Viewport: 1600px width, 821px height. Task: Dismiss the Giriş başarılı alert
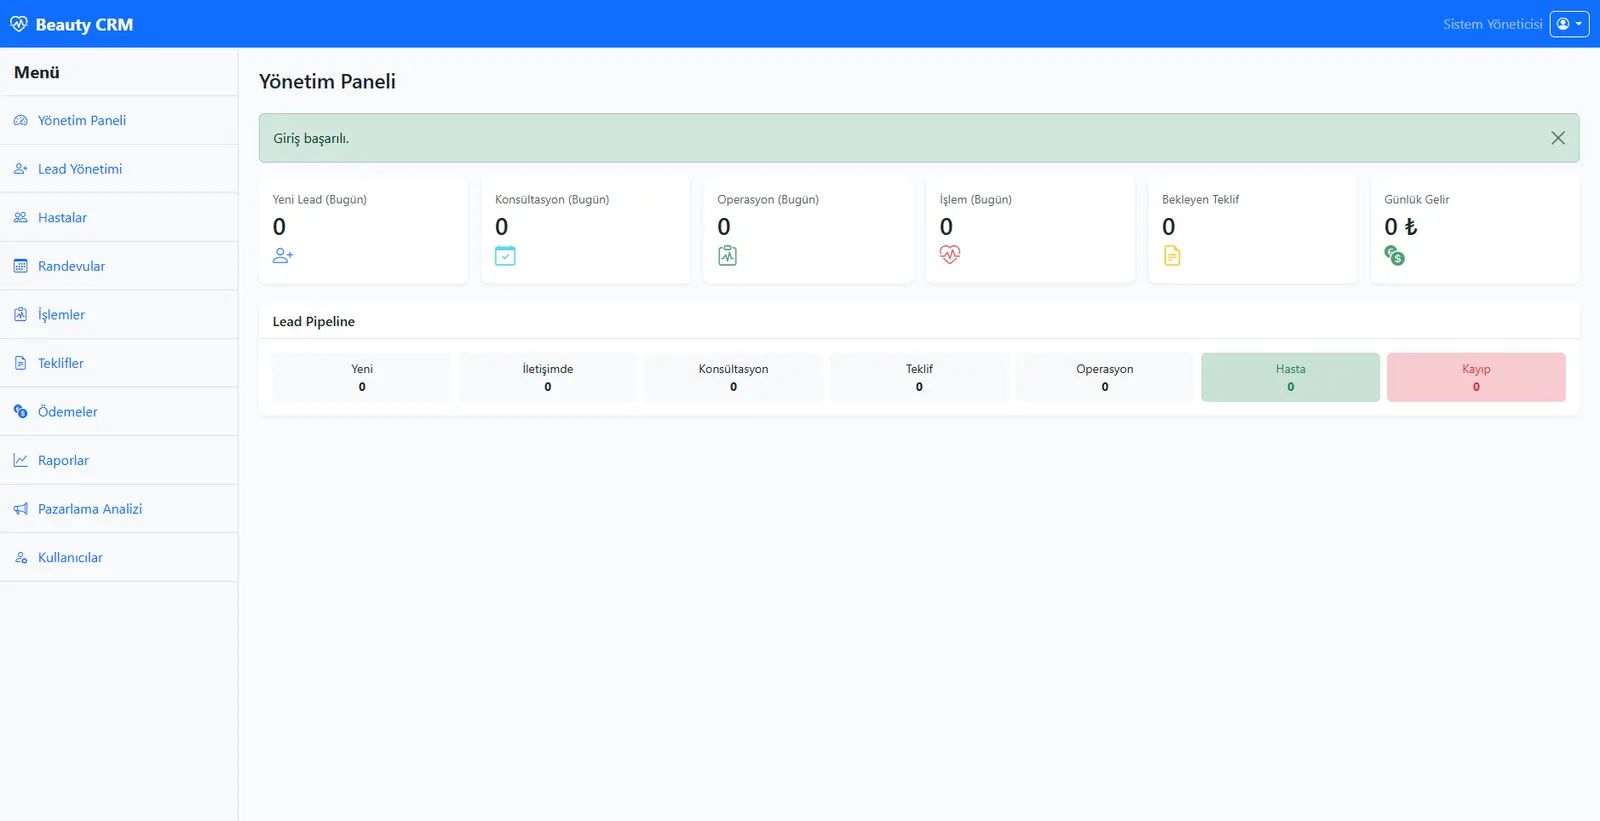click(1558, 138)
